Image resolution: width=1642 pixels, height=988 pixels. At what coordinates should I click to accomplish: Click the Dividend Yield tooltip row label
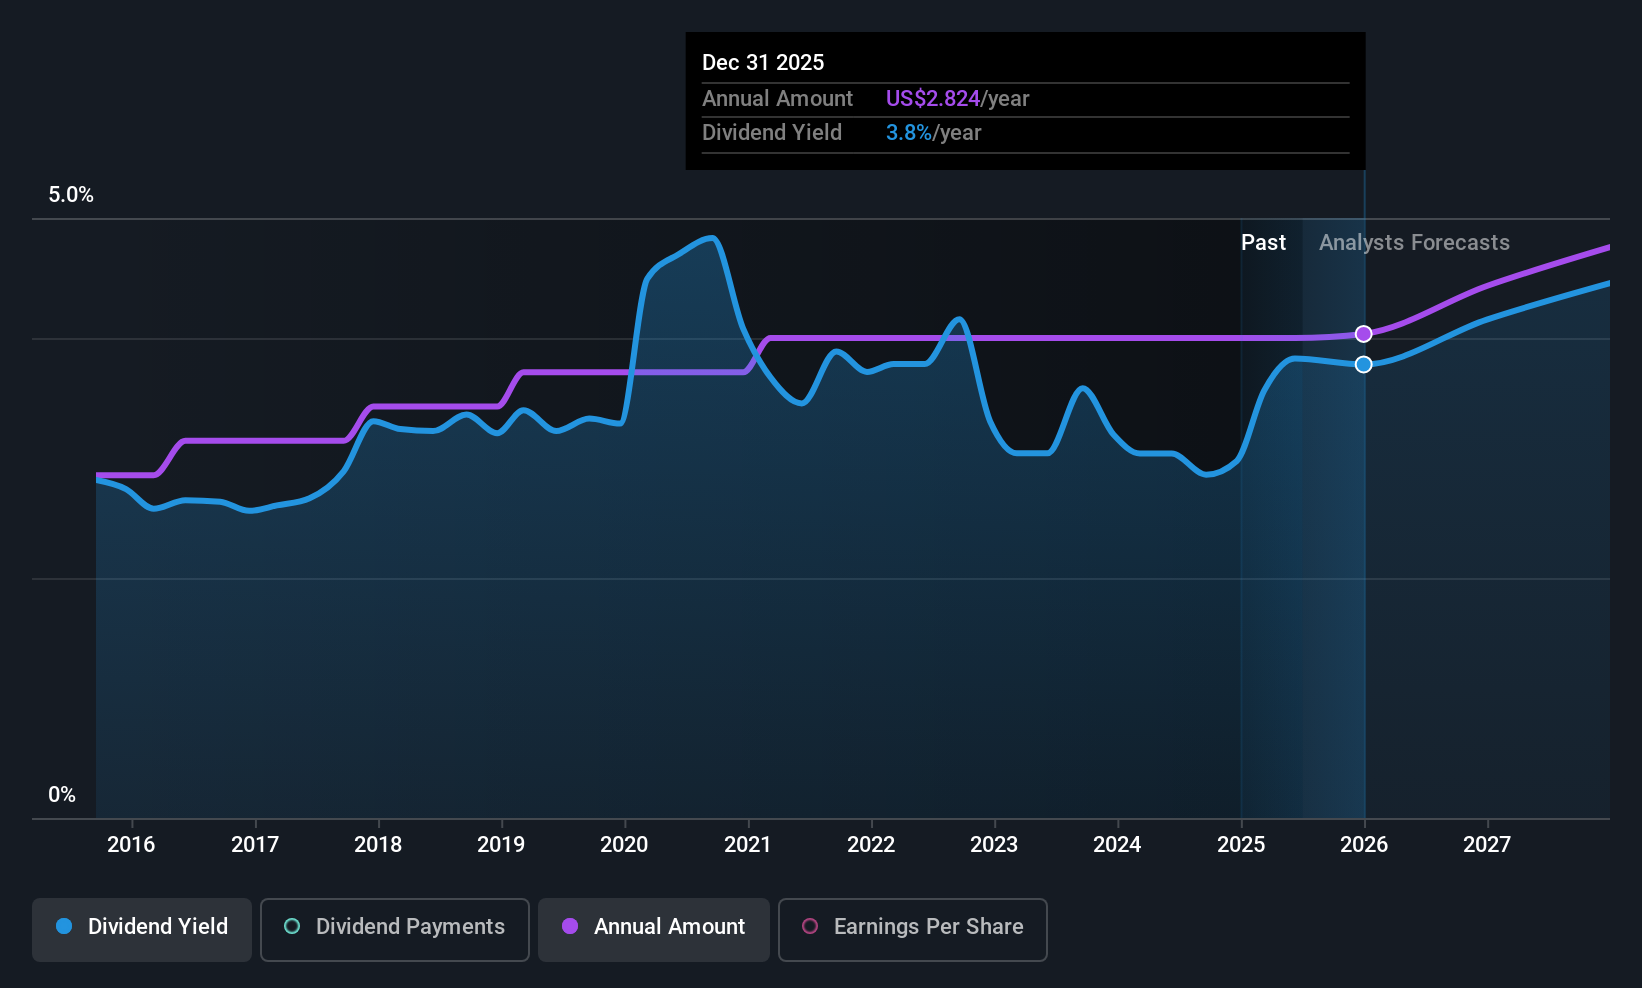[x=772, y=132]
